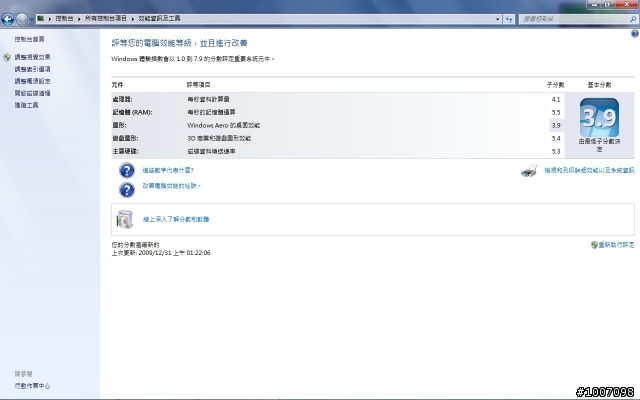Click the Windows Aero desktop performance description
The image size is (640, 400).
click(x=223, y=125)
